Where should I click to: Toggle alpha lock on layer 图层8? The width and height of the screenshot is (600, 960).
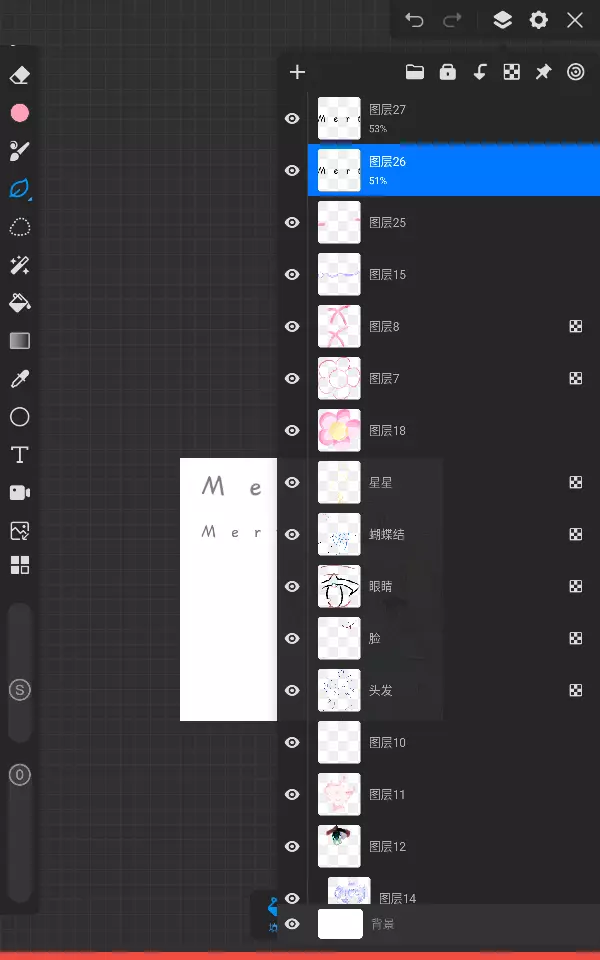[576, 327]
